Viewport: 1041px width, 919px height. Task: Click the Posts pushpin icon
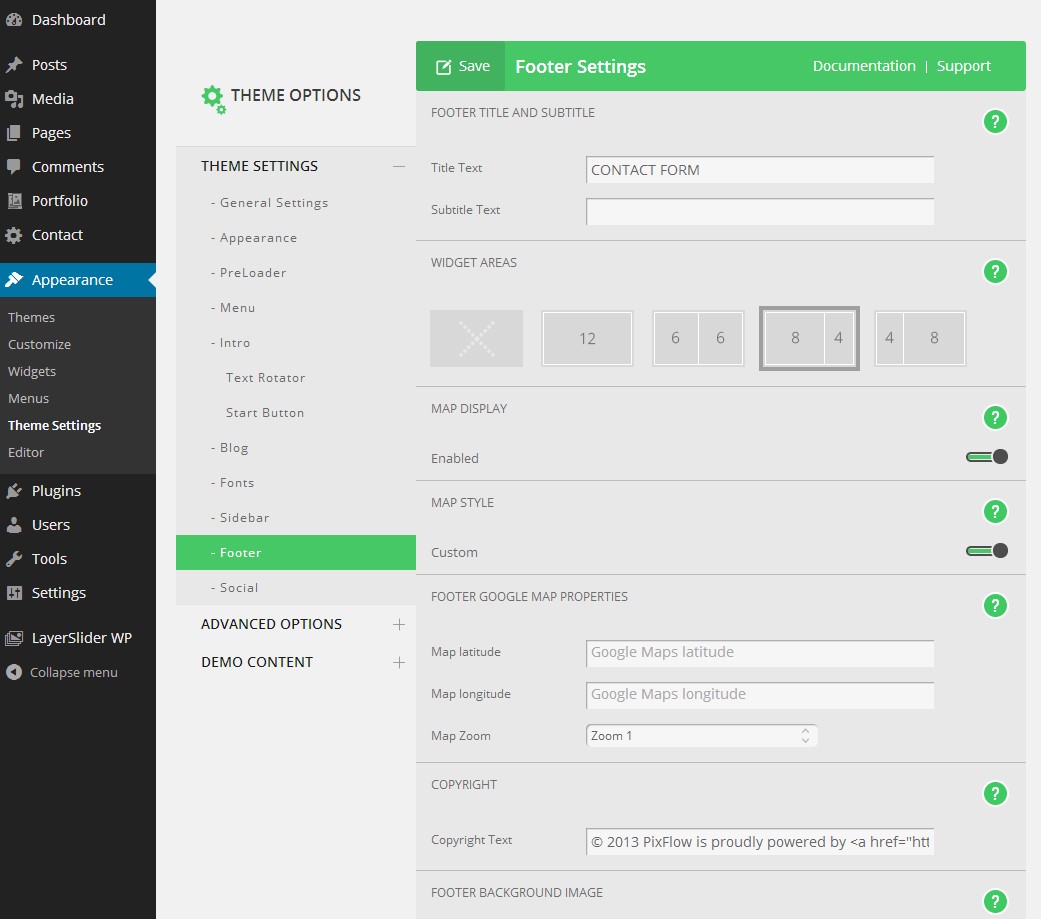tap(14, 65)
